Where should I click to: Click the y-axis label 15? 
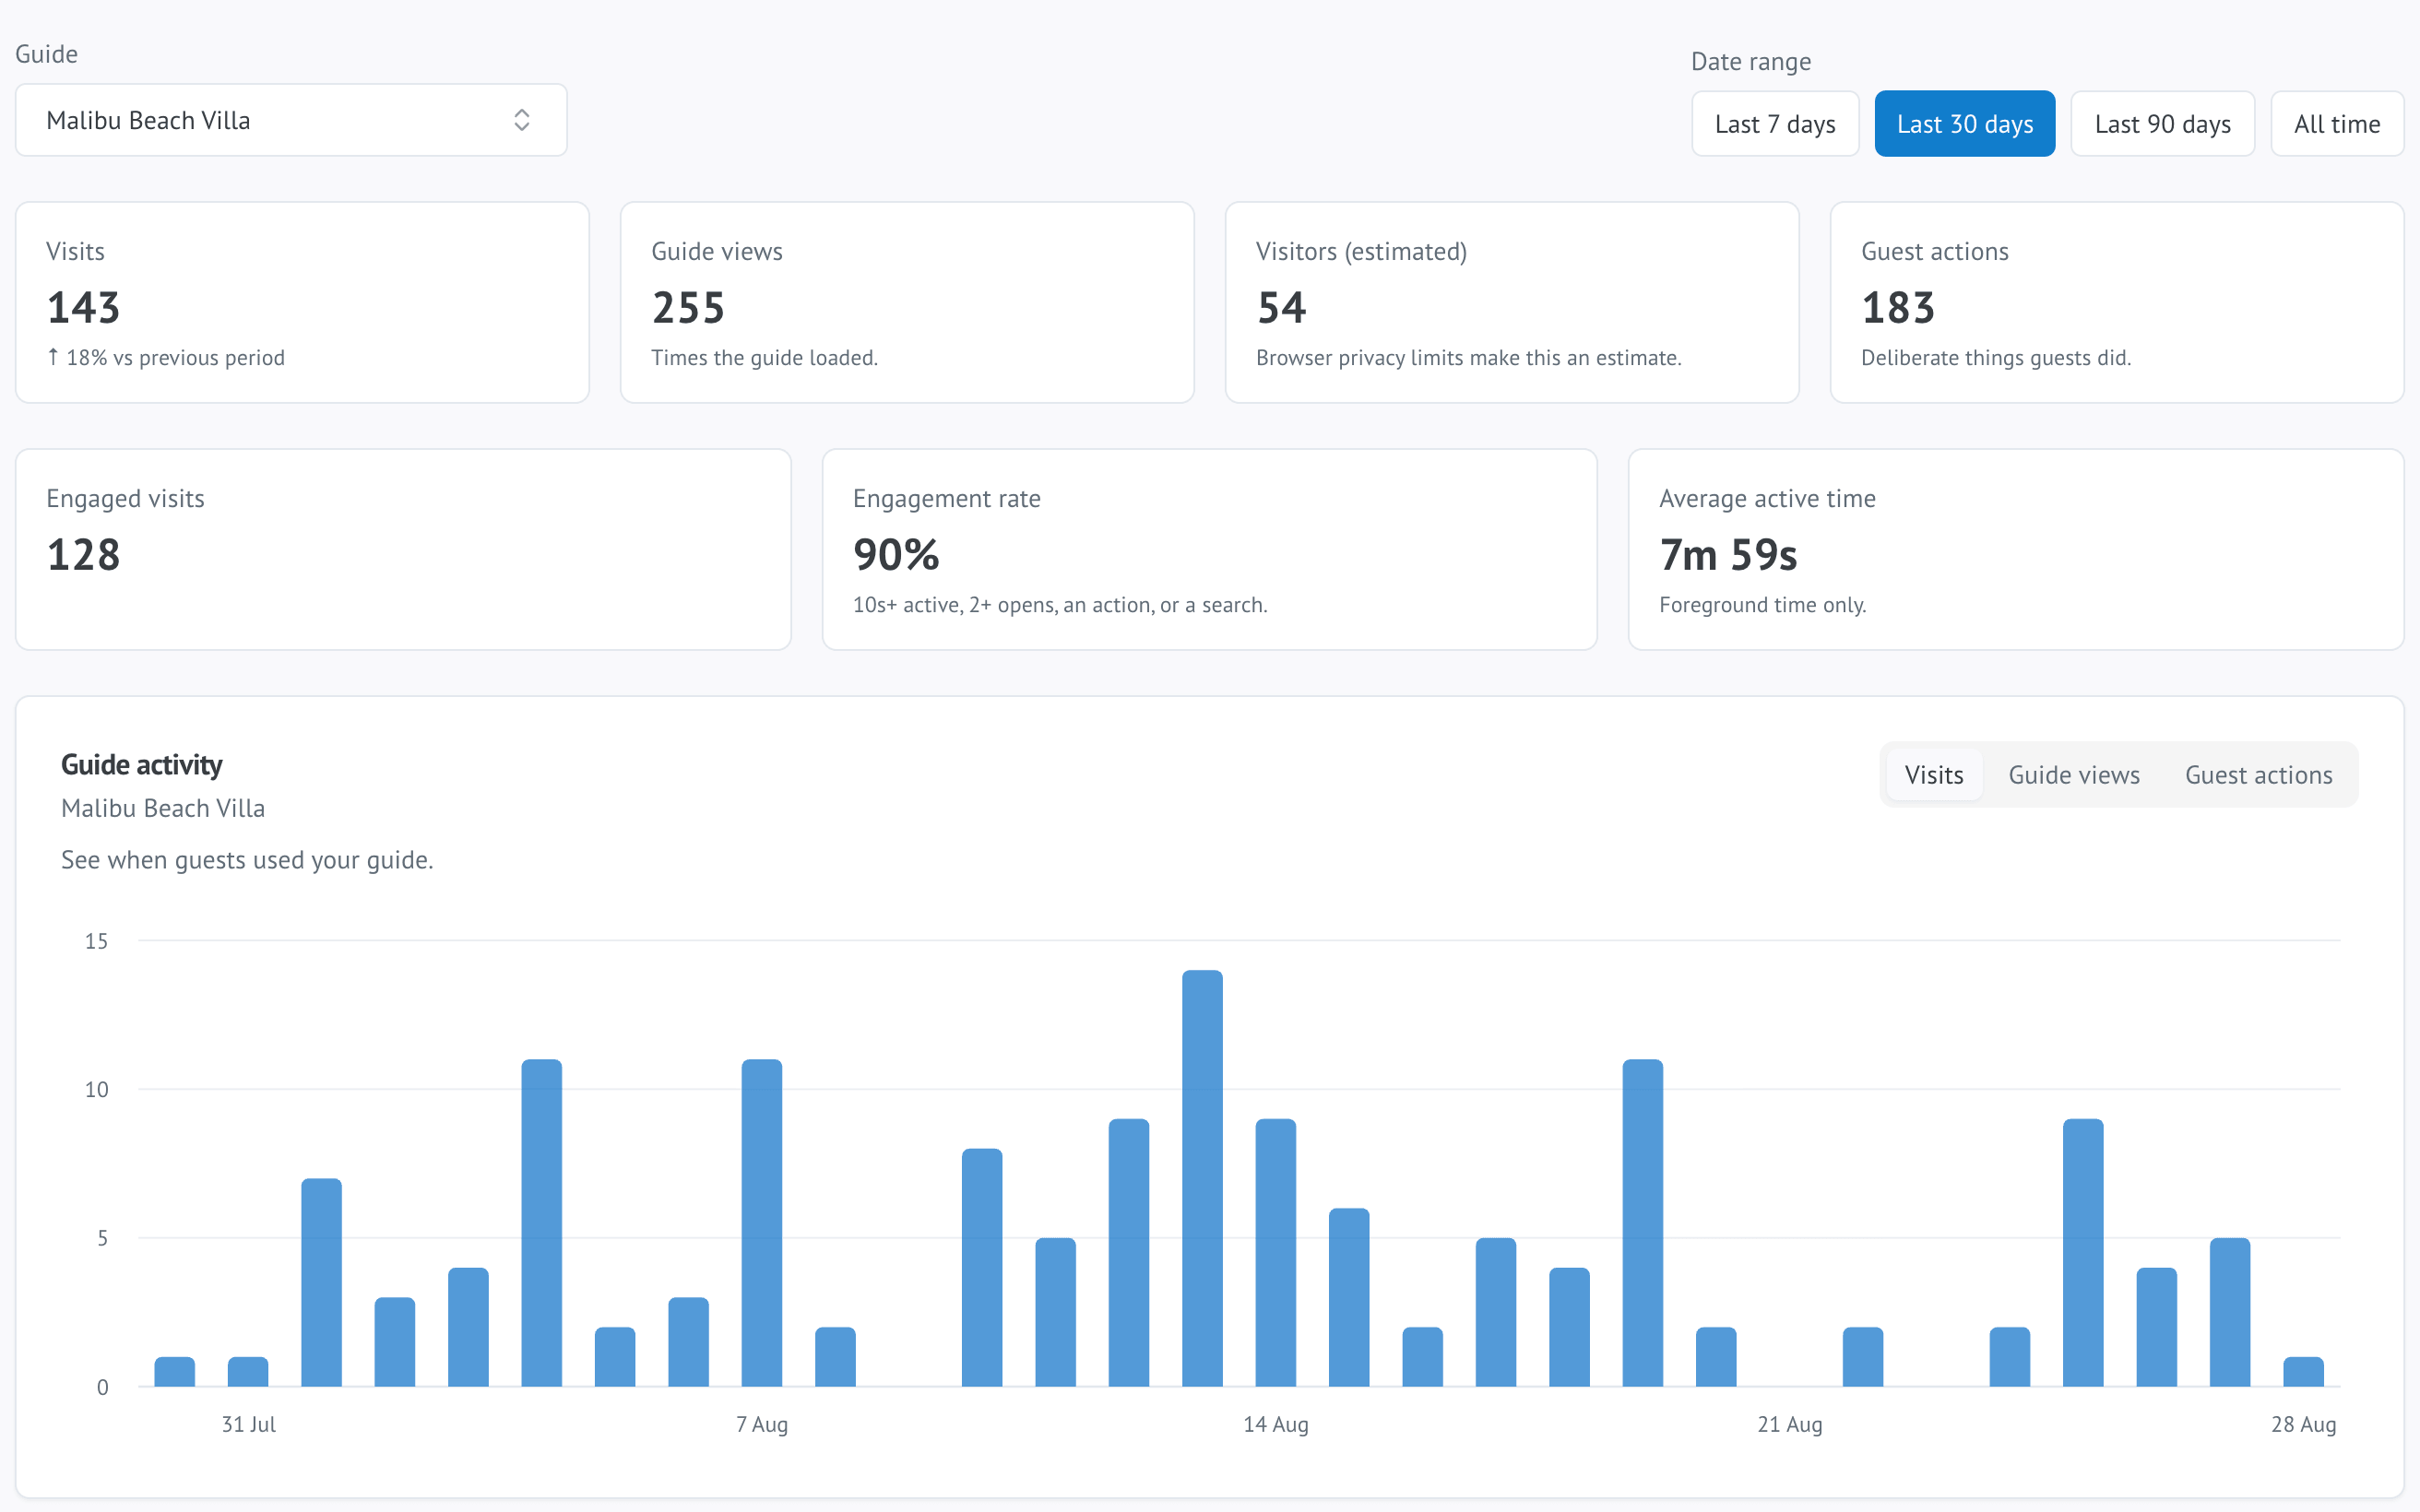point(96,941)
